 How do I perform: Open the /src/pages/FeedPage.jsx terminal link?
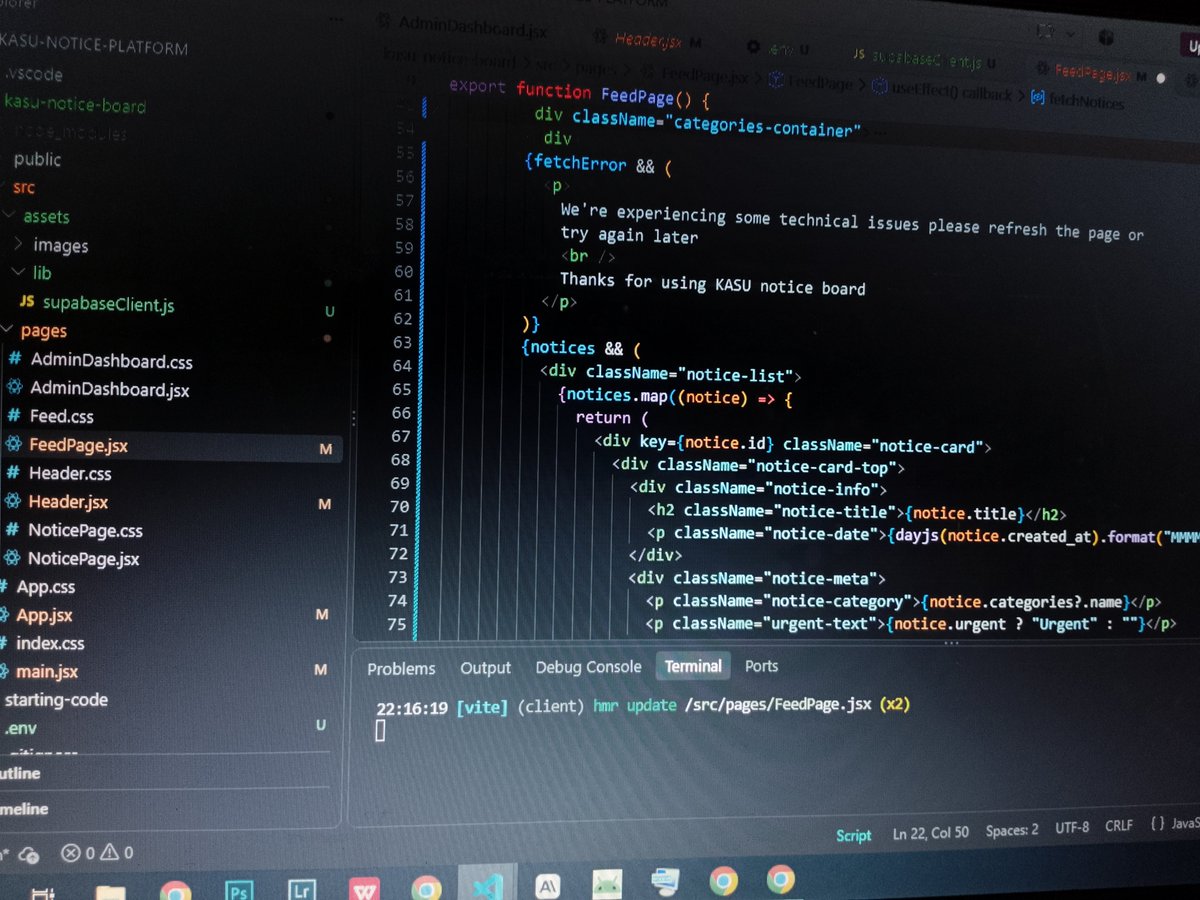(x=778, y=705)
